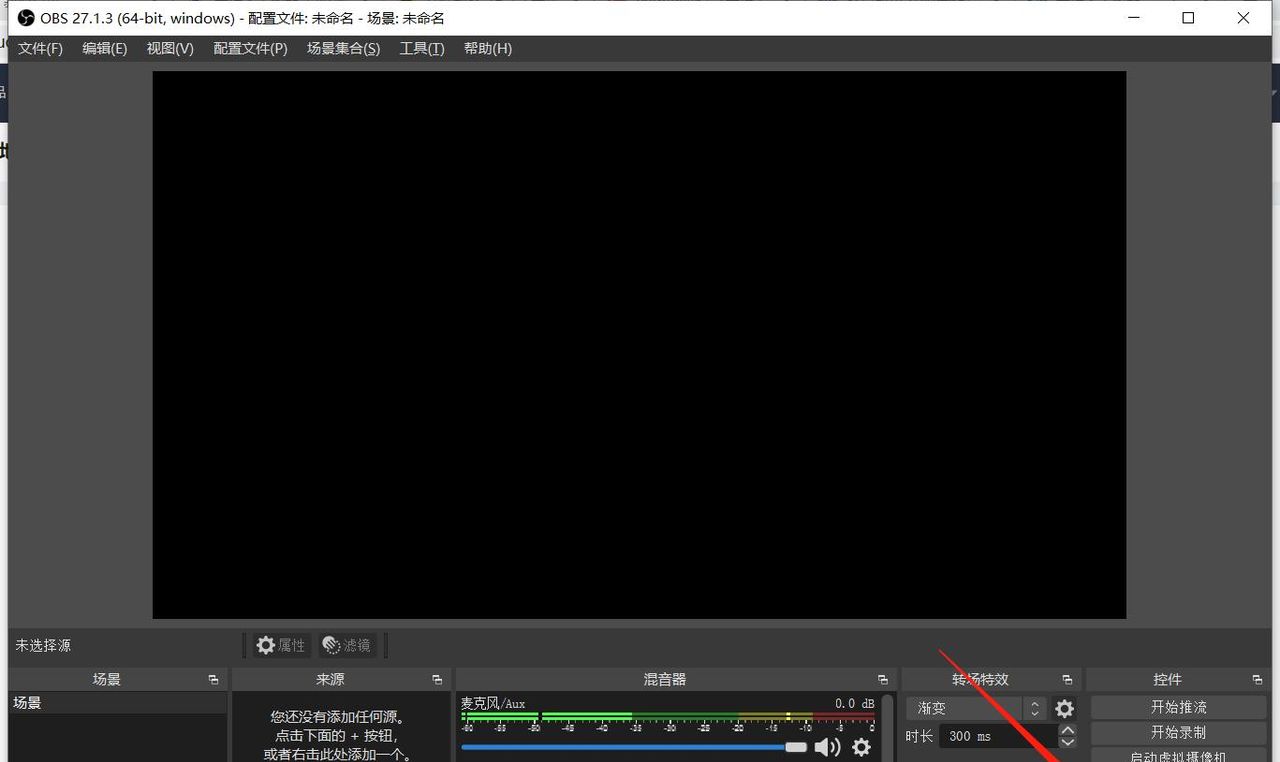Click the 控件 panel title
The image size is (1280, 762).
[1167, 680]
